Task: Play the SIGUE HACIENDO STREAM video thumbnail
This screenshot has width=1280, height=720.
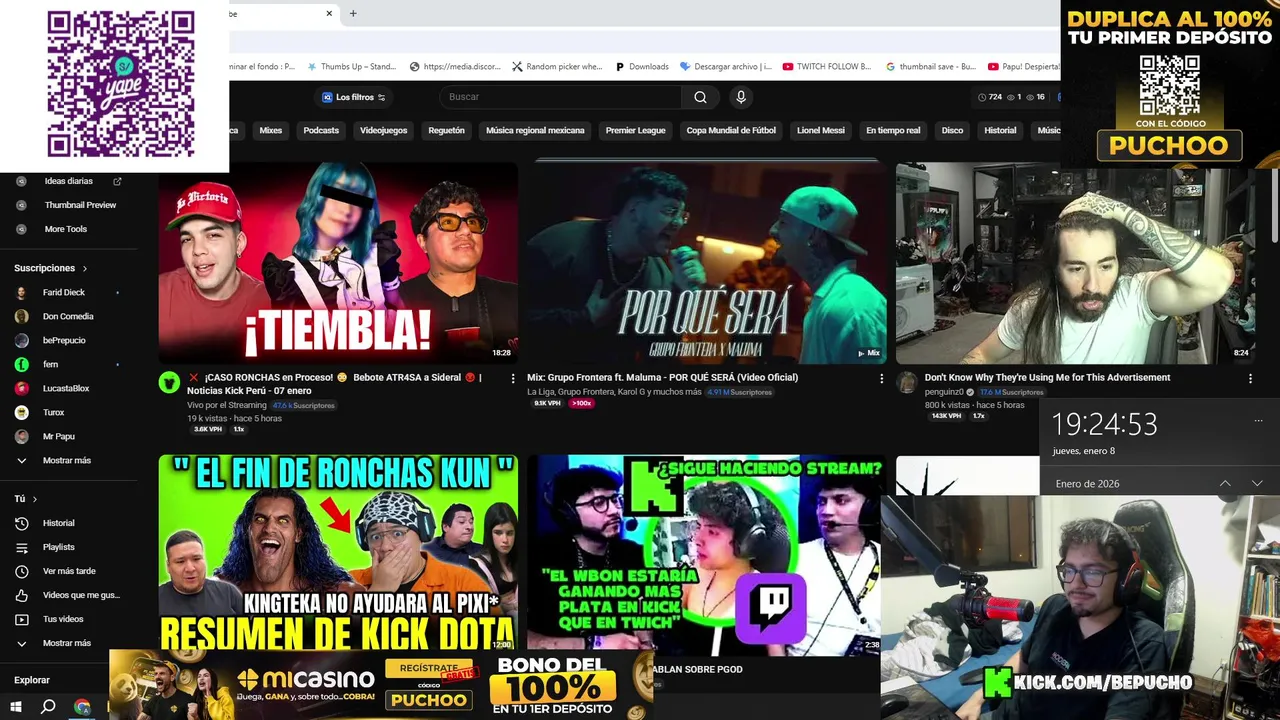Action: [704, 555]
